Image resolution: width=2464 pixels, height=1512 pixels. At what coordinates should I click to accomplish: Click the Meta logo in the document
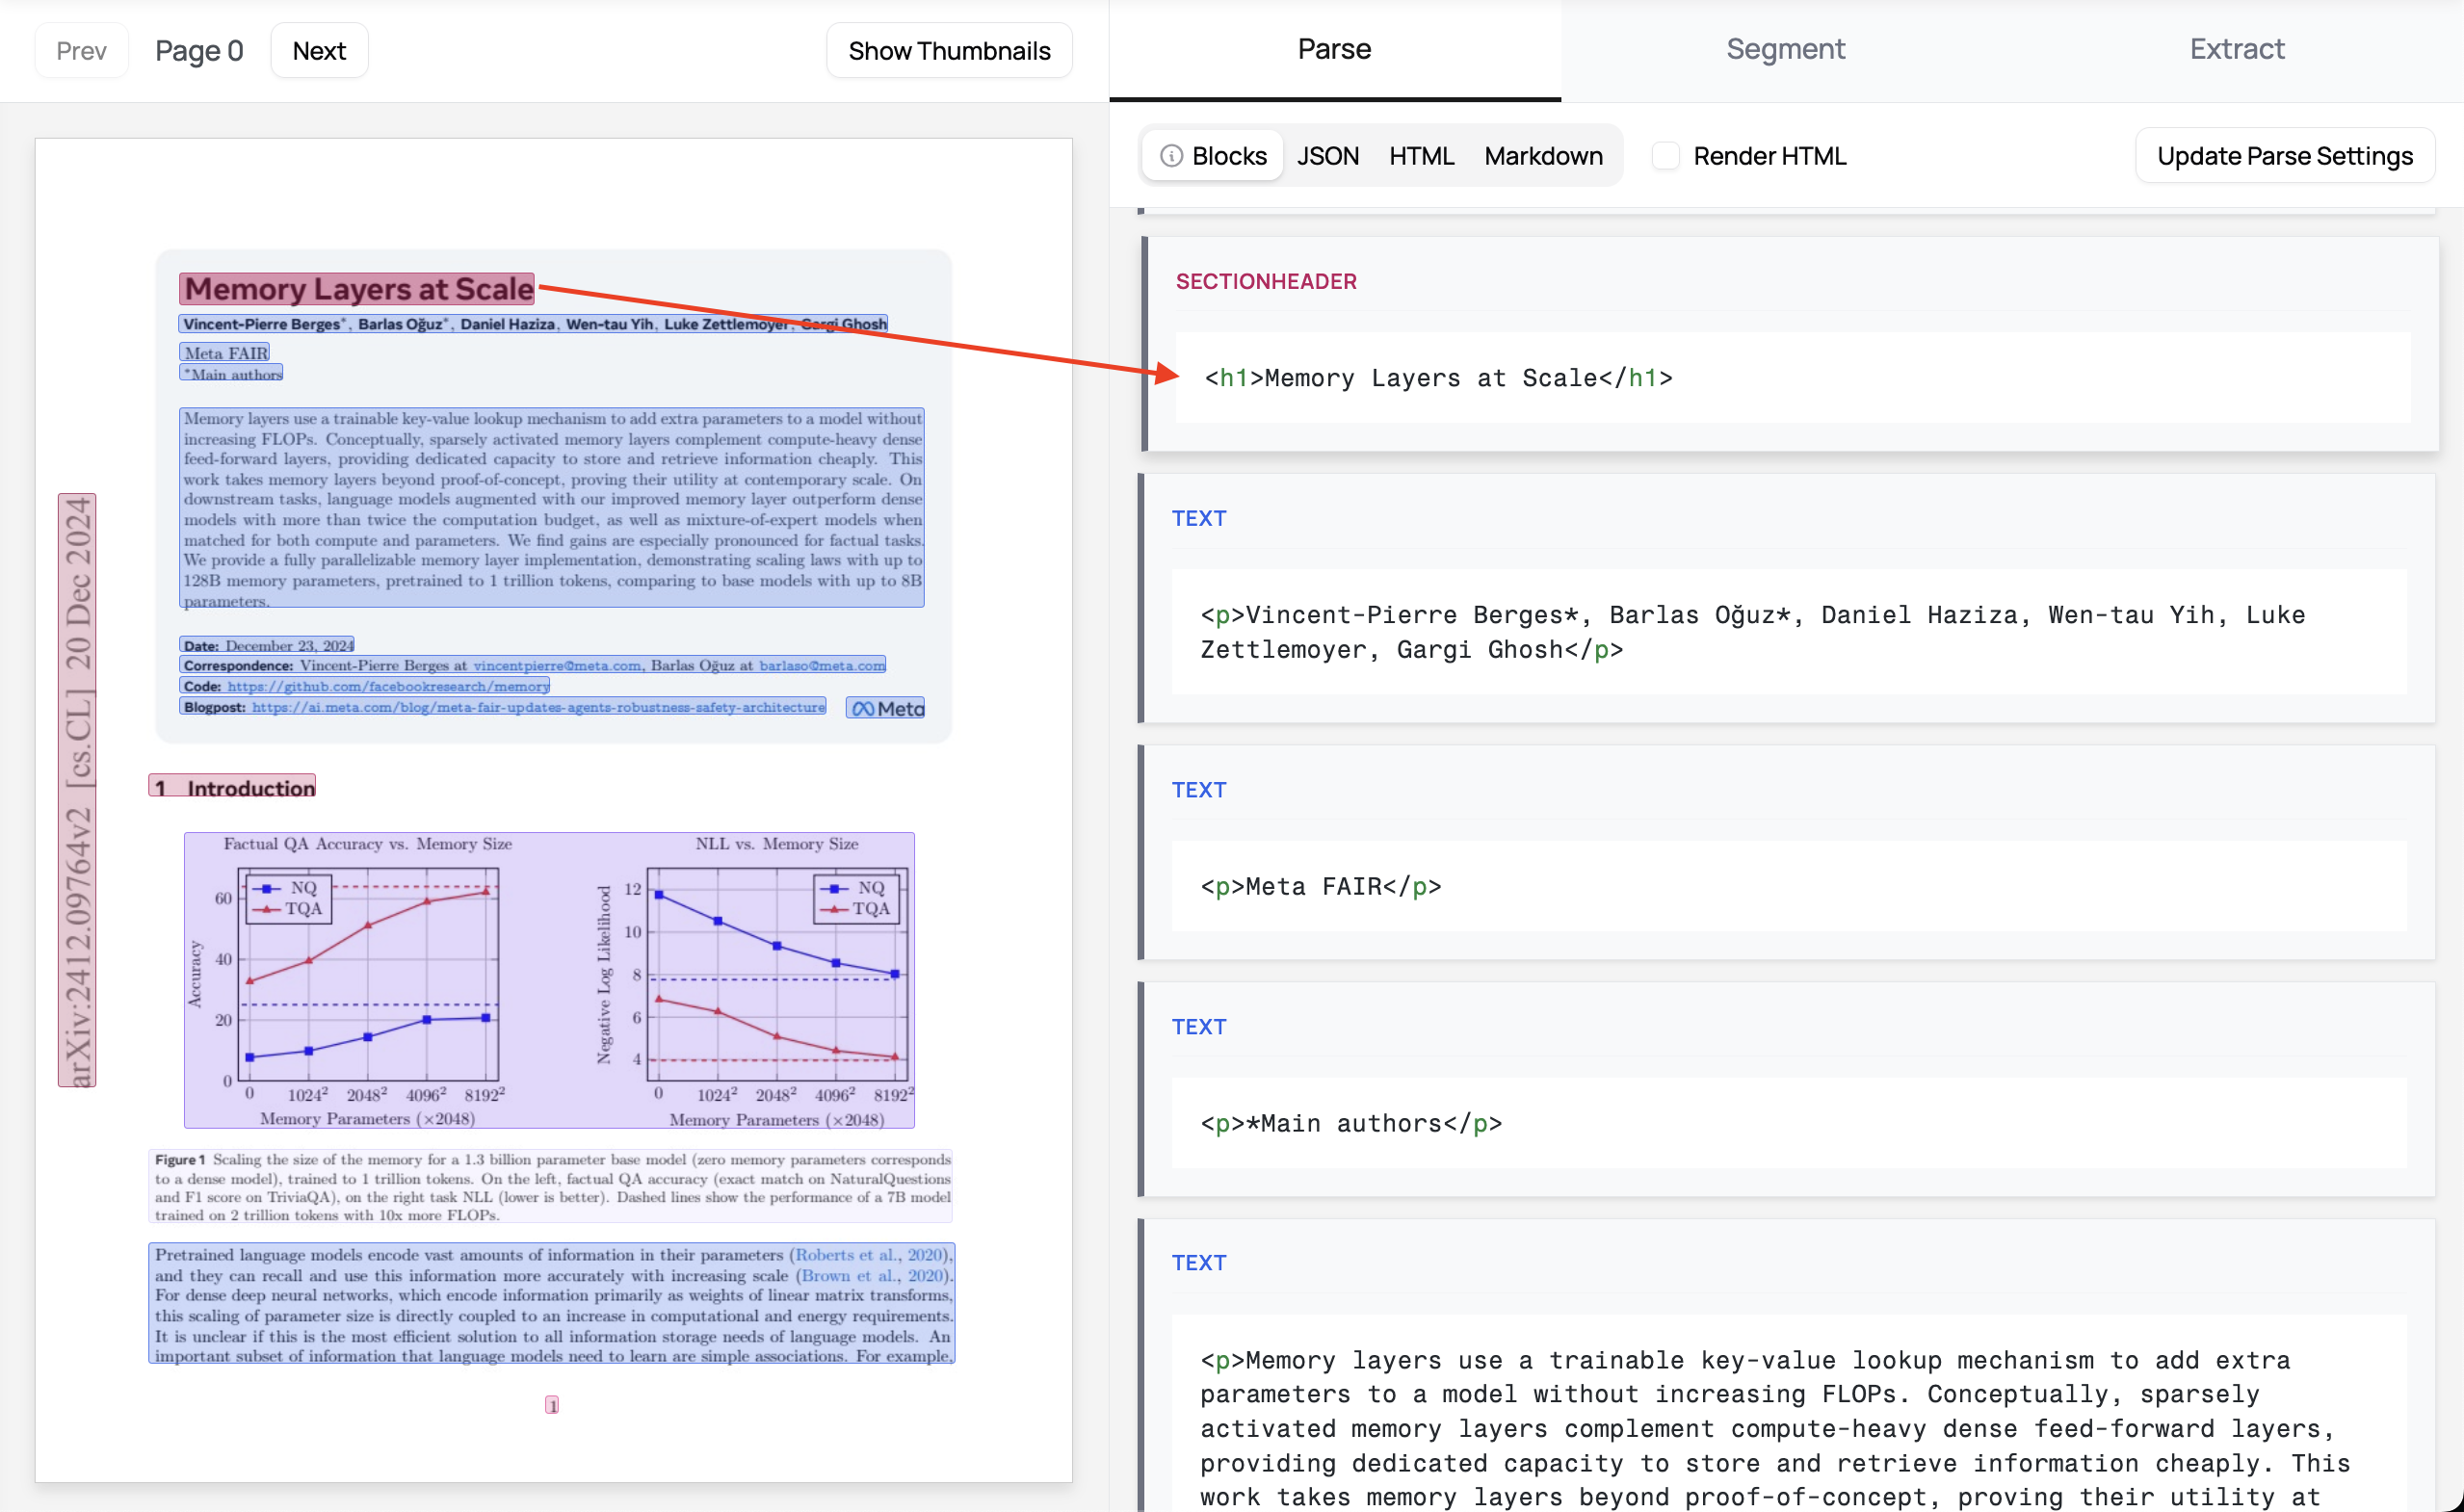(x=885, y=708)
